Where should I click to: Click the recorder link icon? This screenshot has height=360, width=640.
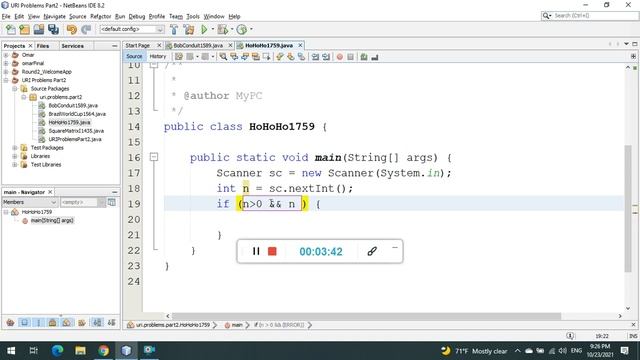(x=372, y=251)
